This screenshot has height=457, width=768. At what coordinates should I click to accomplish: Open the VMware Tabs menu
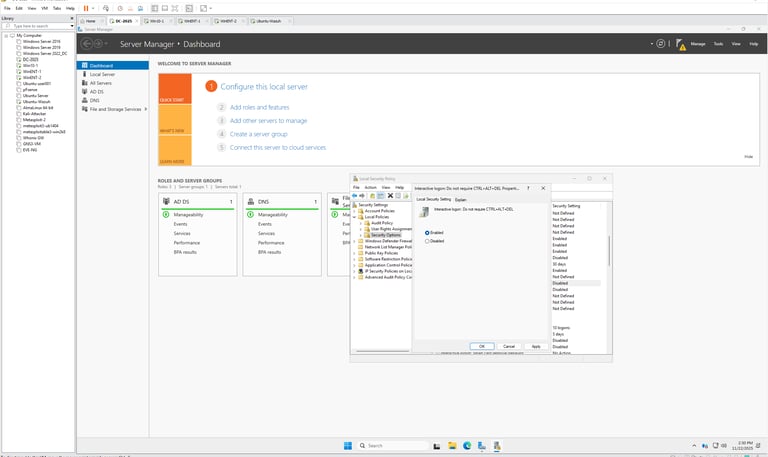coord(57,8)
